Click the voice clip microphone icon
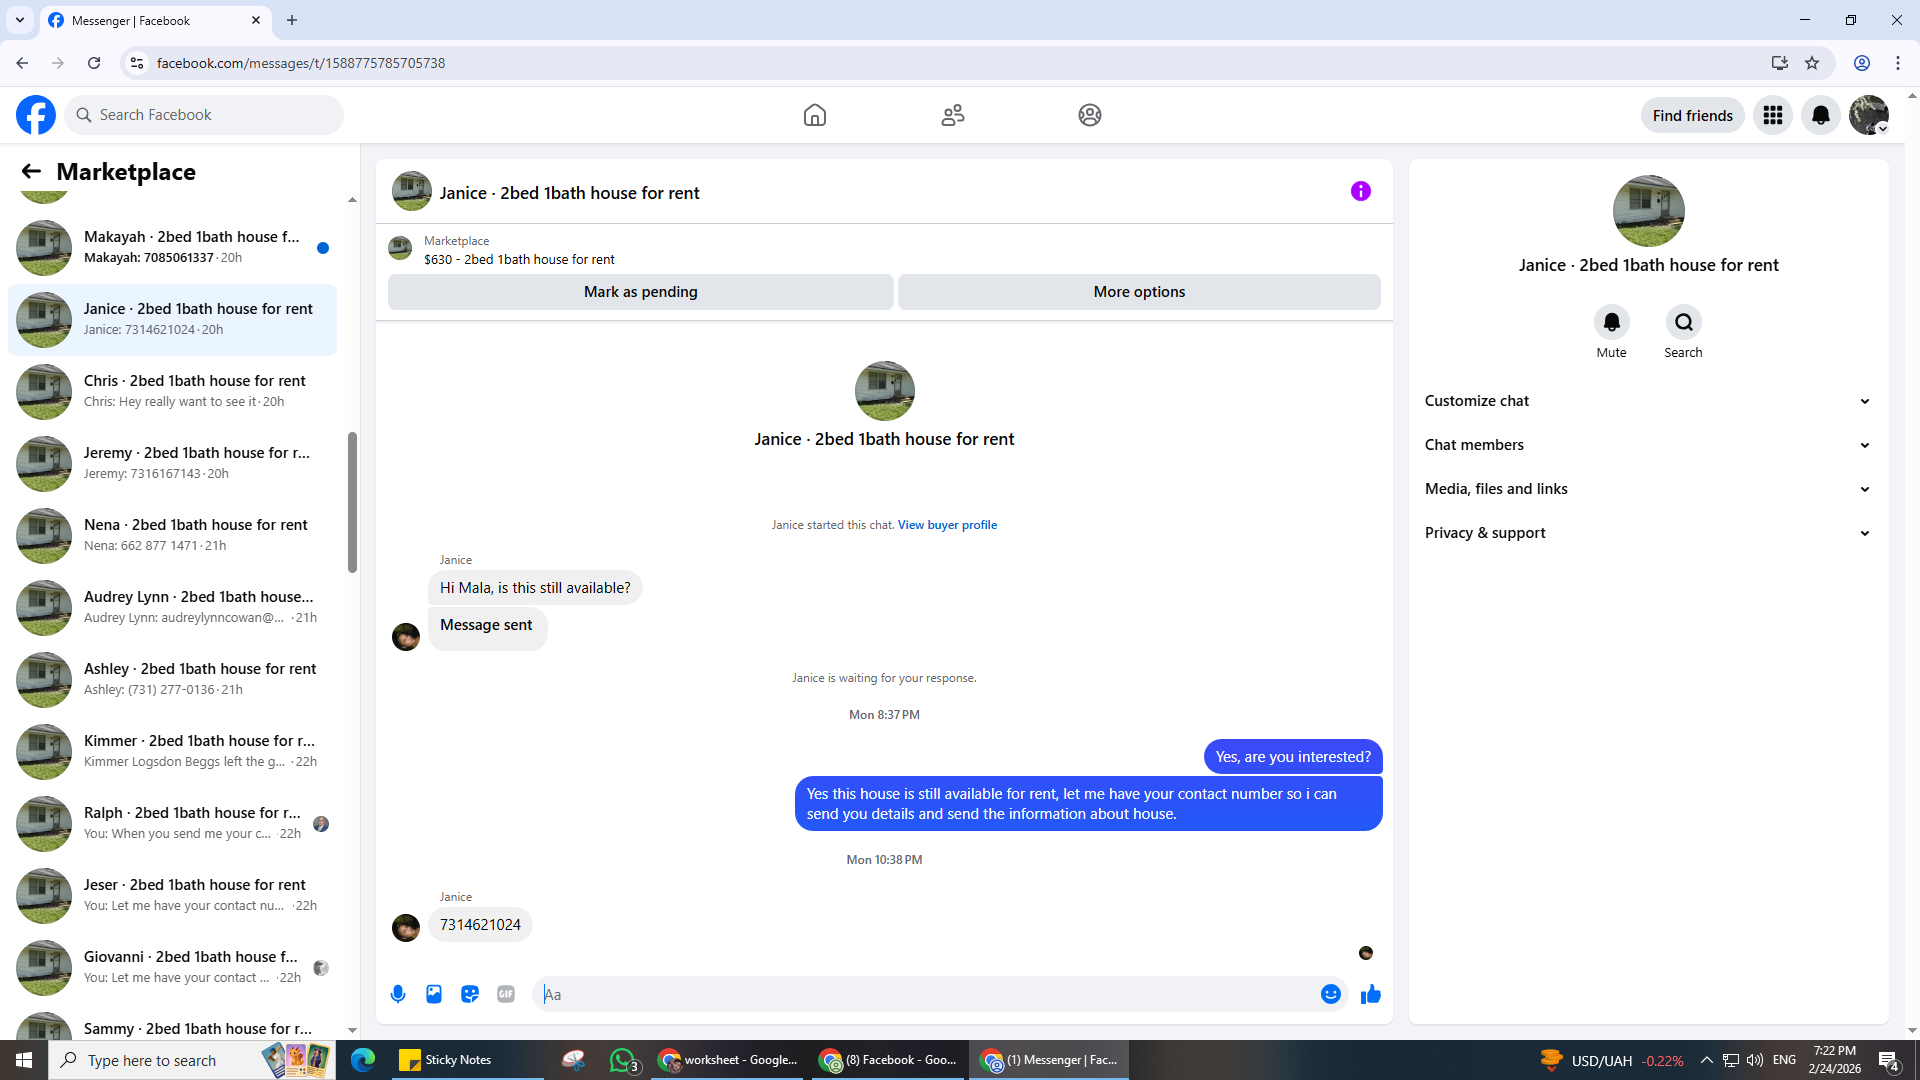The image size is (1920, 1080). click(x=398, y=994)
